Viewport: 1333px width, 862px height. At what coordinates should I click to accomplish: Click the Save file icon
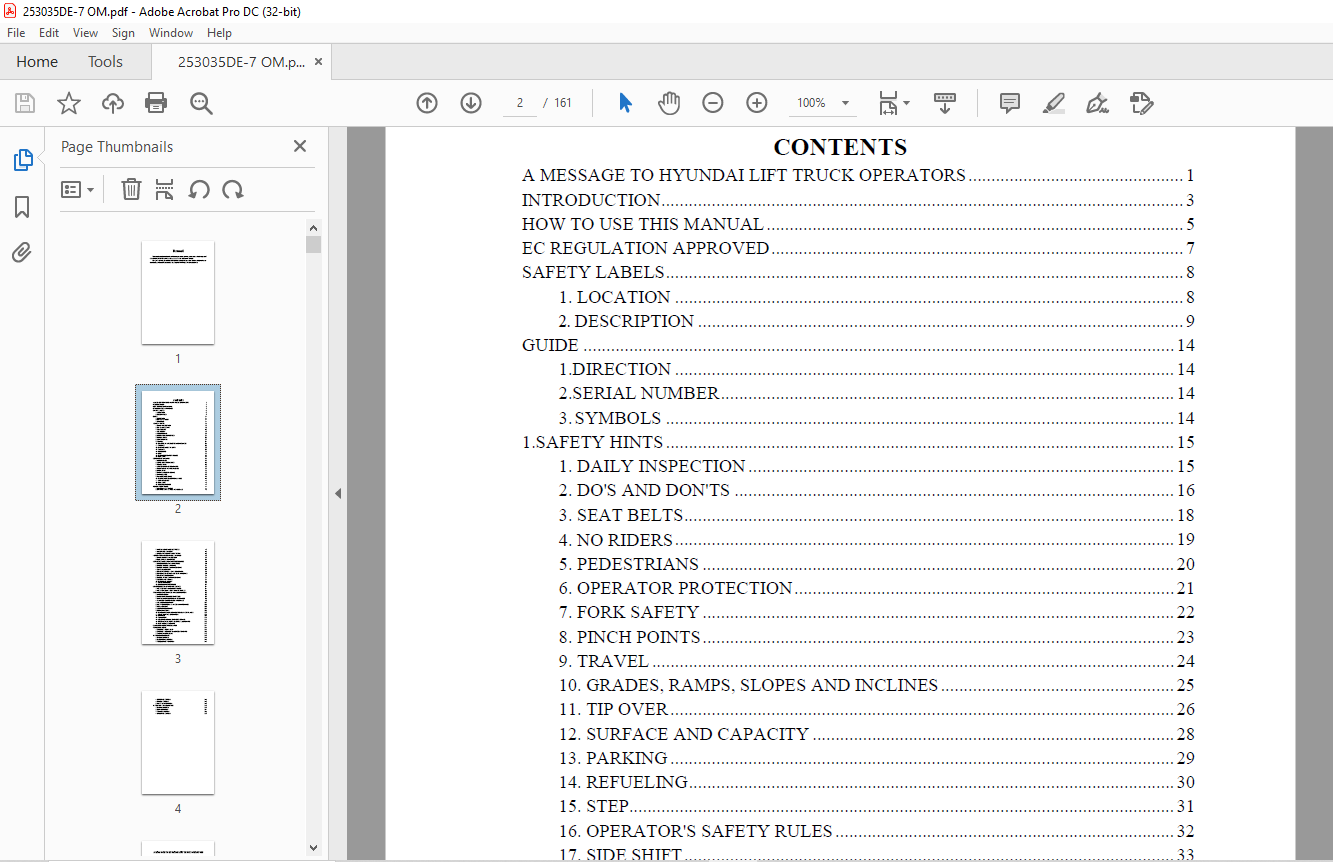pos(25,103)
